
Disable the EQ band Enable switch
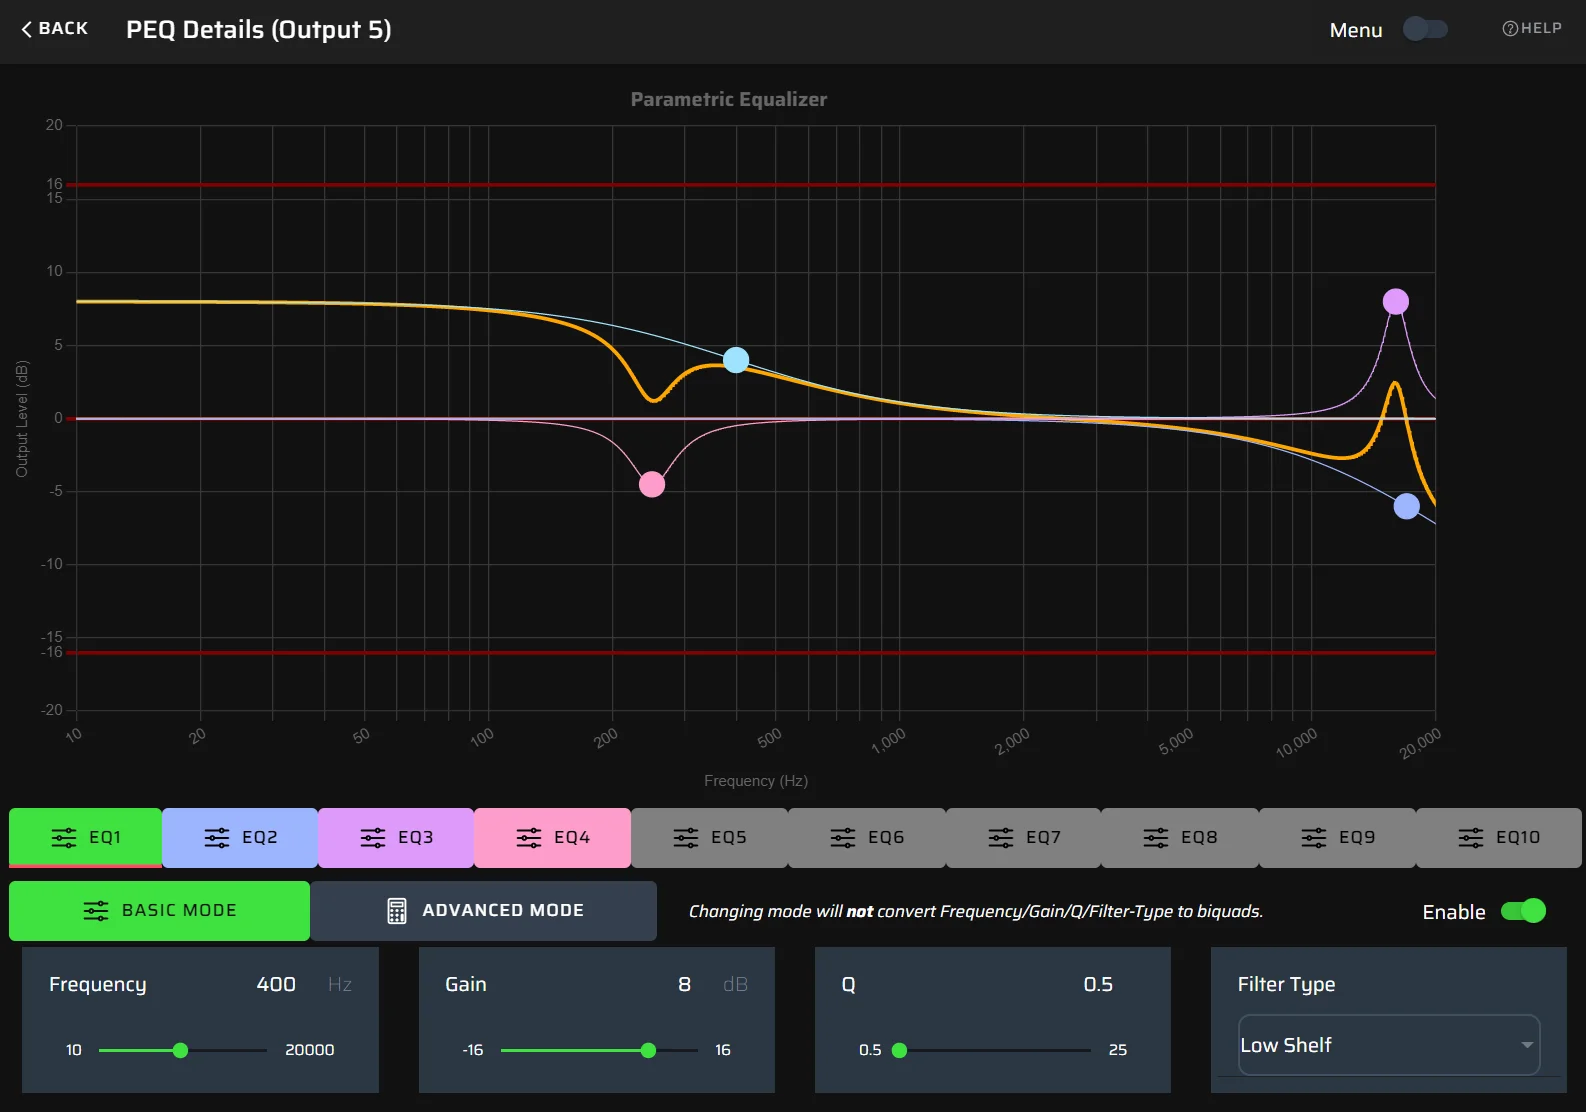1523,911
